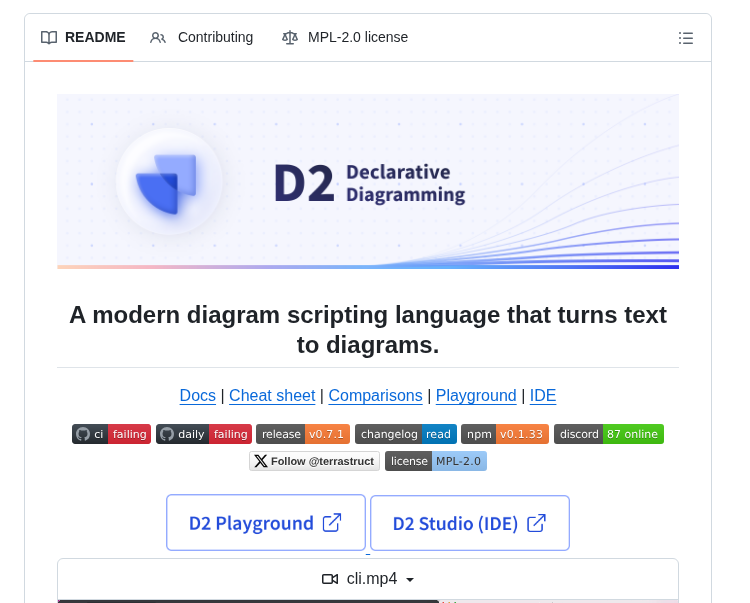Click the npm v0.1.33 badge
Viewport: 750px width, 603px height.
coord(504,434)
